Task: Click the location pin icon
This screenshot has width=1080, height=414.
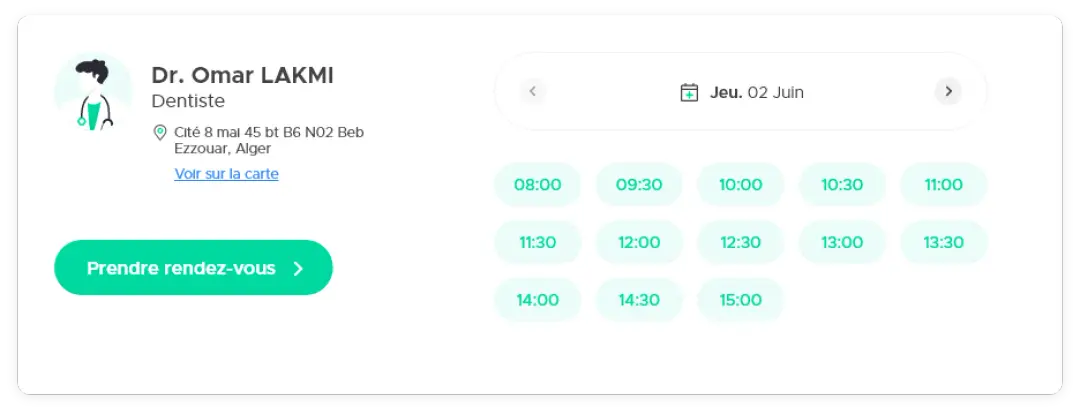Action: pos(160,132)
